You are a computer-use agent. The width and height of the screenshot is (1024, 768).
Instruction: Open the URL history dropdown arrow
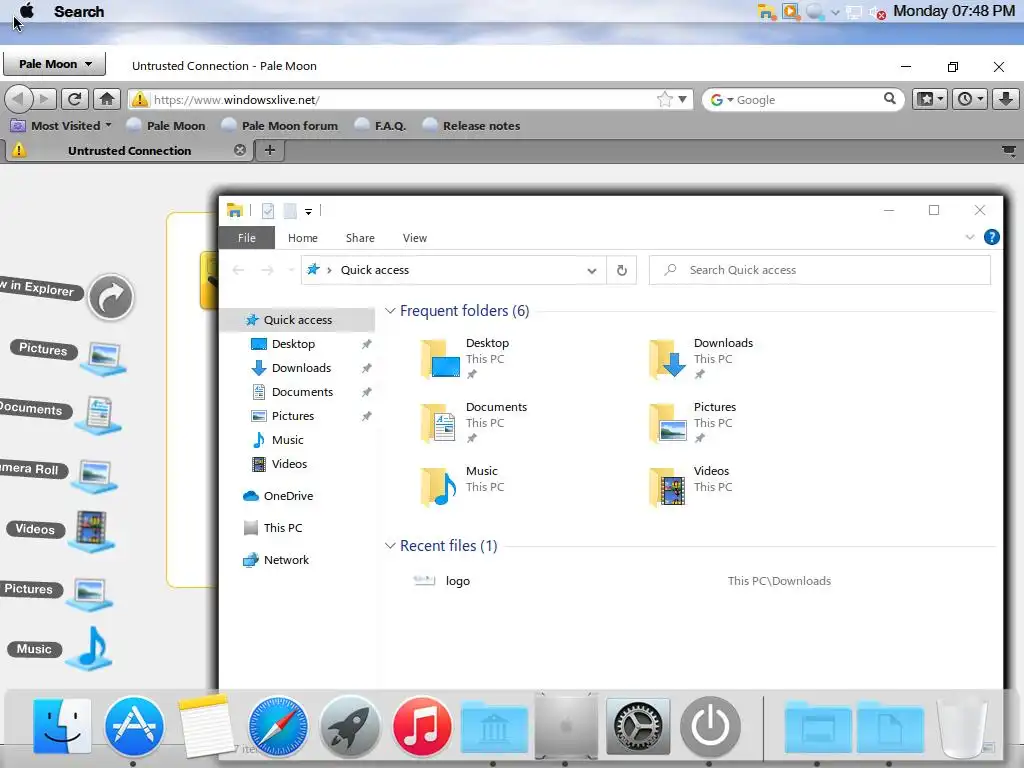682,99
